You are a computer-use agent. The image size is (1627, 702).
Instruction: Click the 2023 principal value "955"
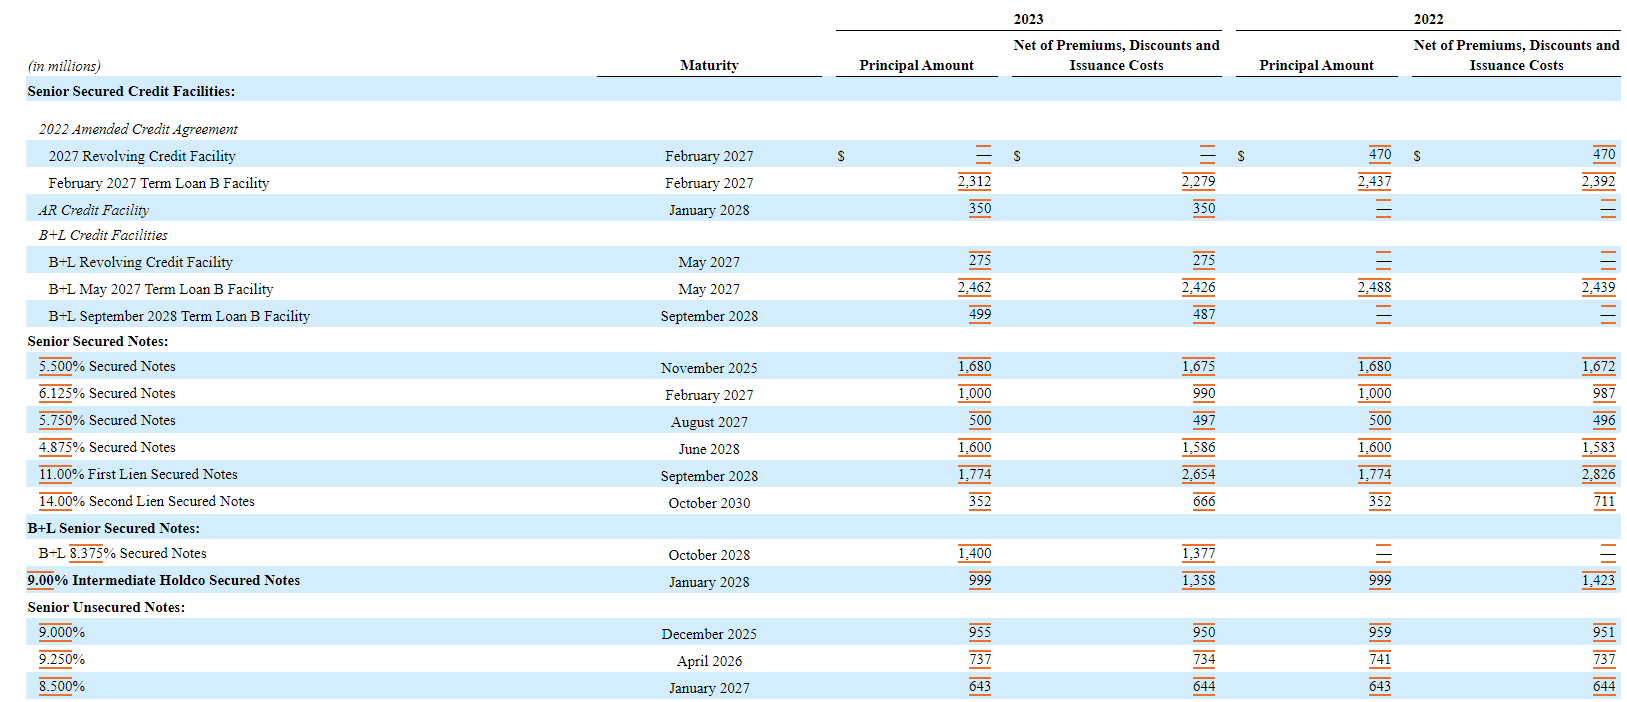click(x=980, y=632)
